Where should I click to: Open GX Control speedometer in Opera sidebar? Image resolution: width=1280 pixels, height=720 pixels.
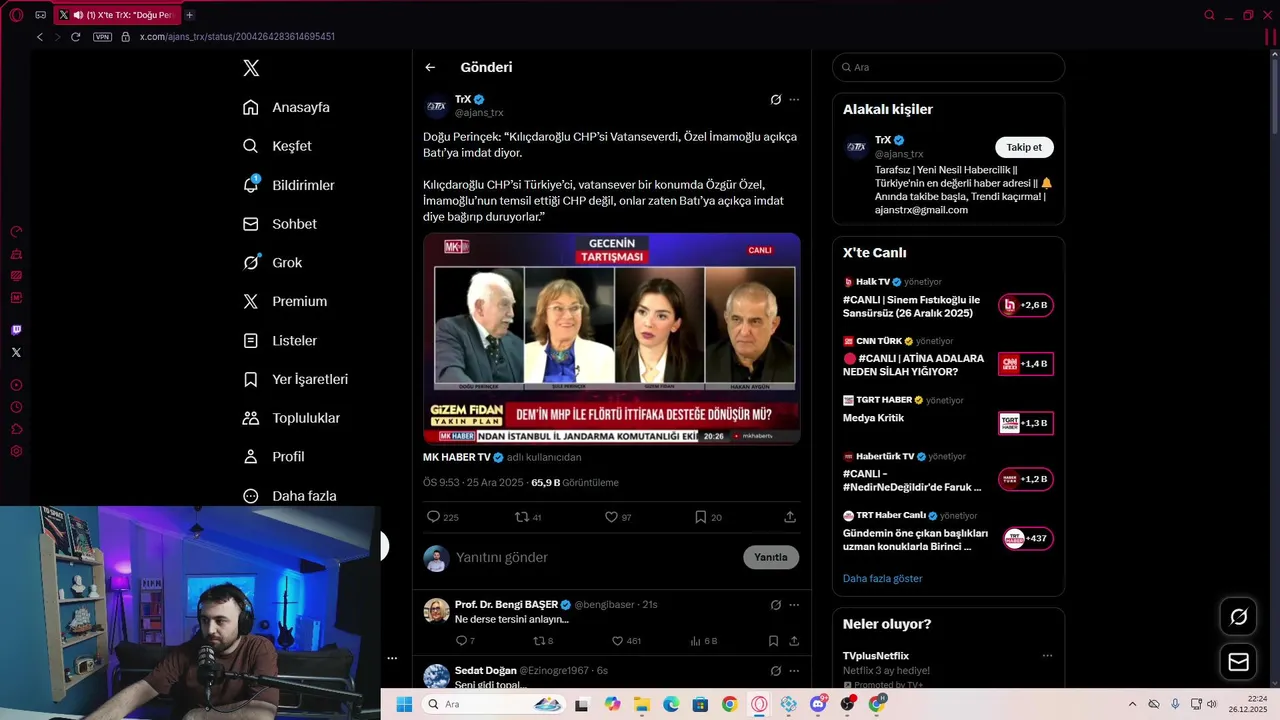click(x=16, y=232)
